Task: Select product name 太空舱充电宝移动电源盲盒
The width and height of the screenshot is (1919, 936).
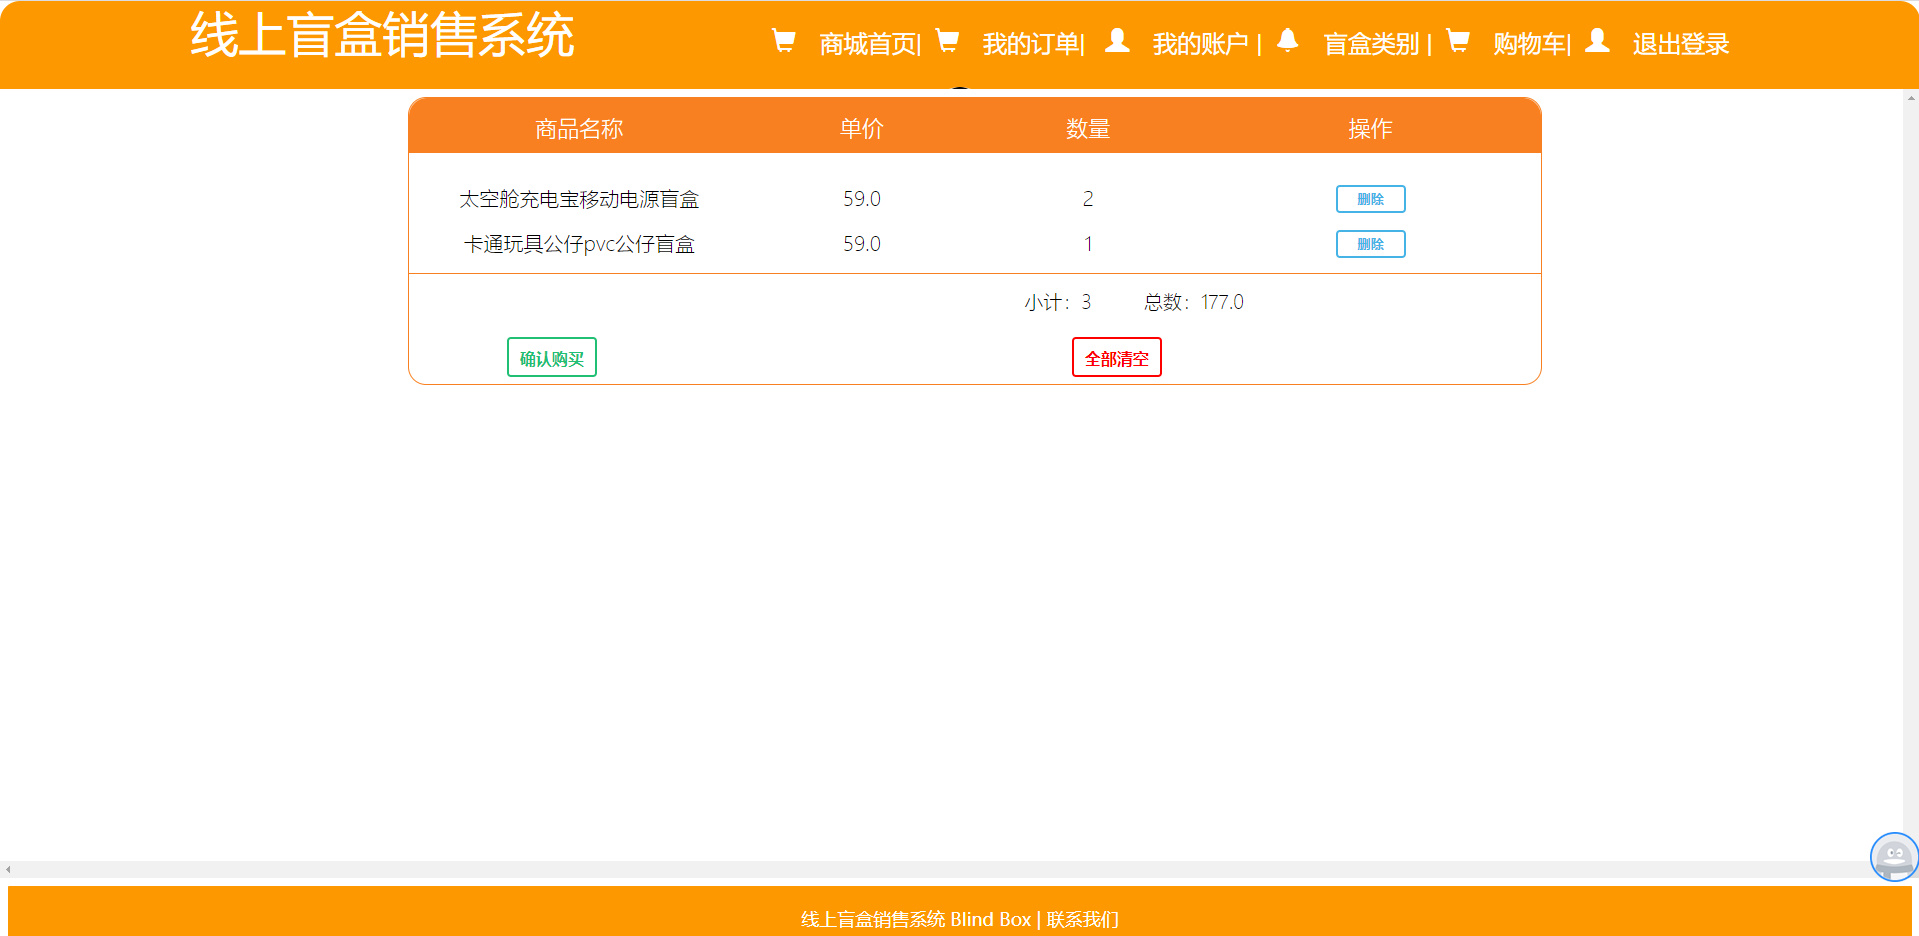Action: (579, 199)
